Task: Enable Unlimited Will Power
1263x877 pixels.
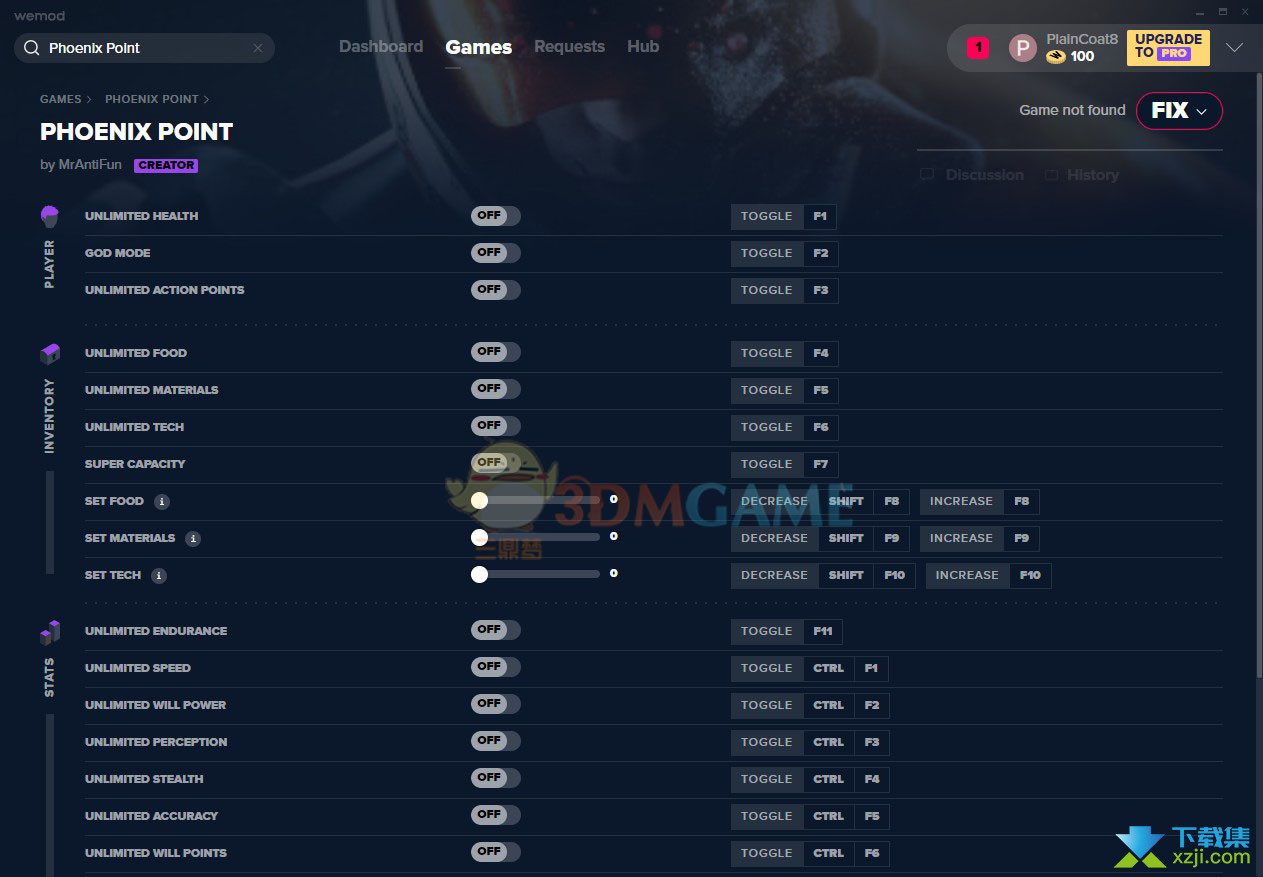Action: point(496,704)
